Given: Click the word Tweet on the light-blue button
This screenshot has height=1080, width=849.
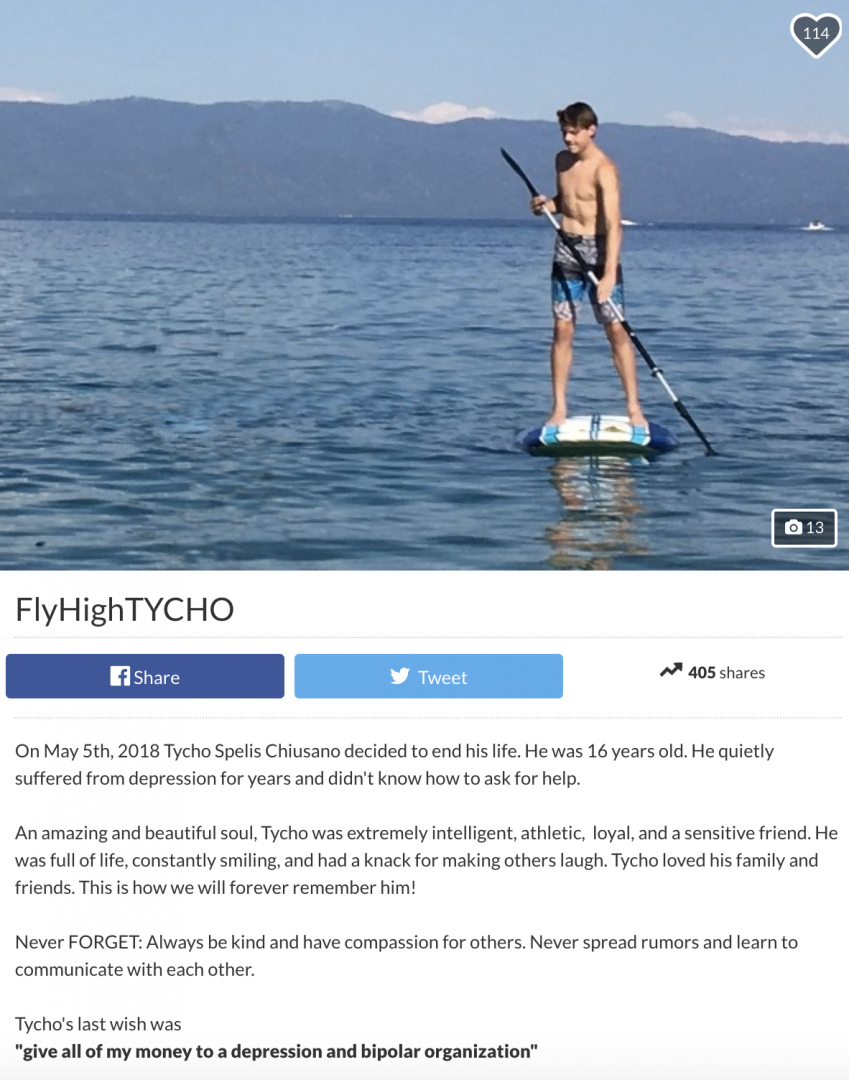Looking at the screenshot, I should coord(443,677).
